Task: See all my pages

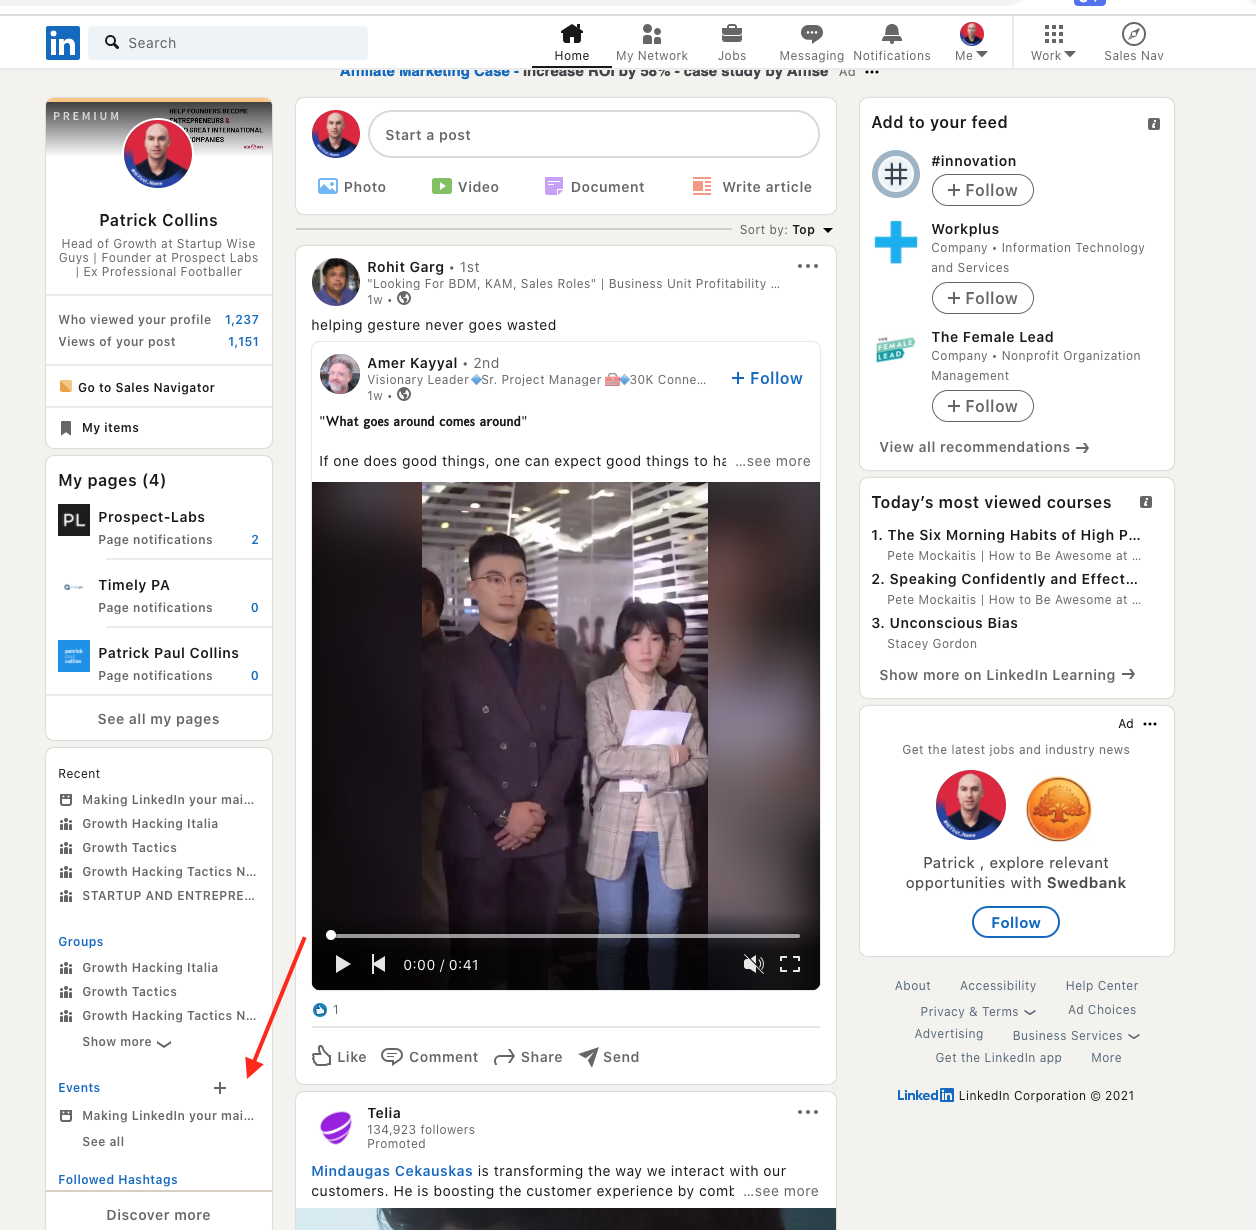Action: 158,719
